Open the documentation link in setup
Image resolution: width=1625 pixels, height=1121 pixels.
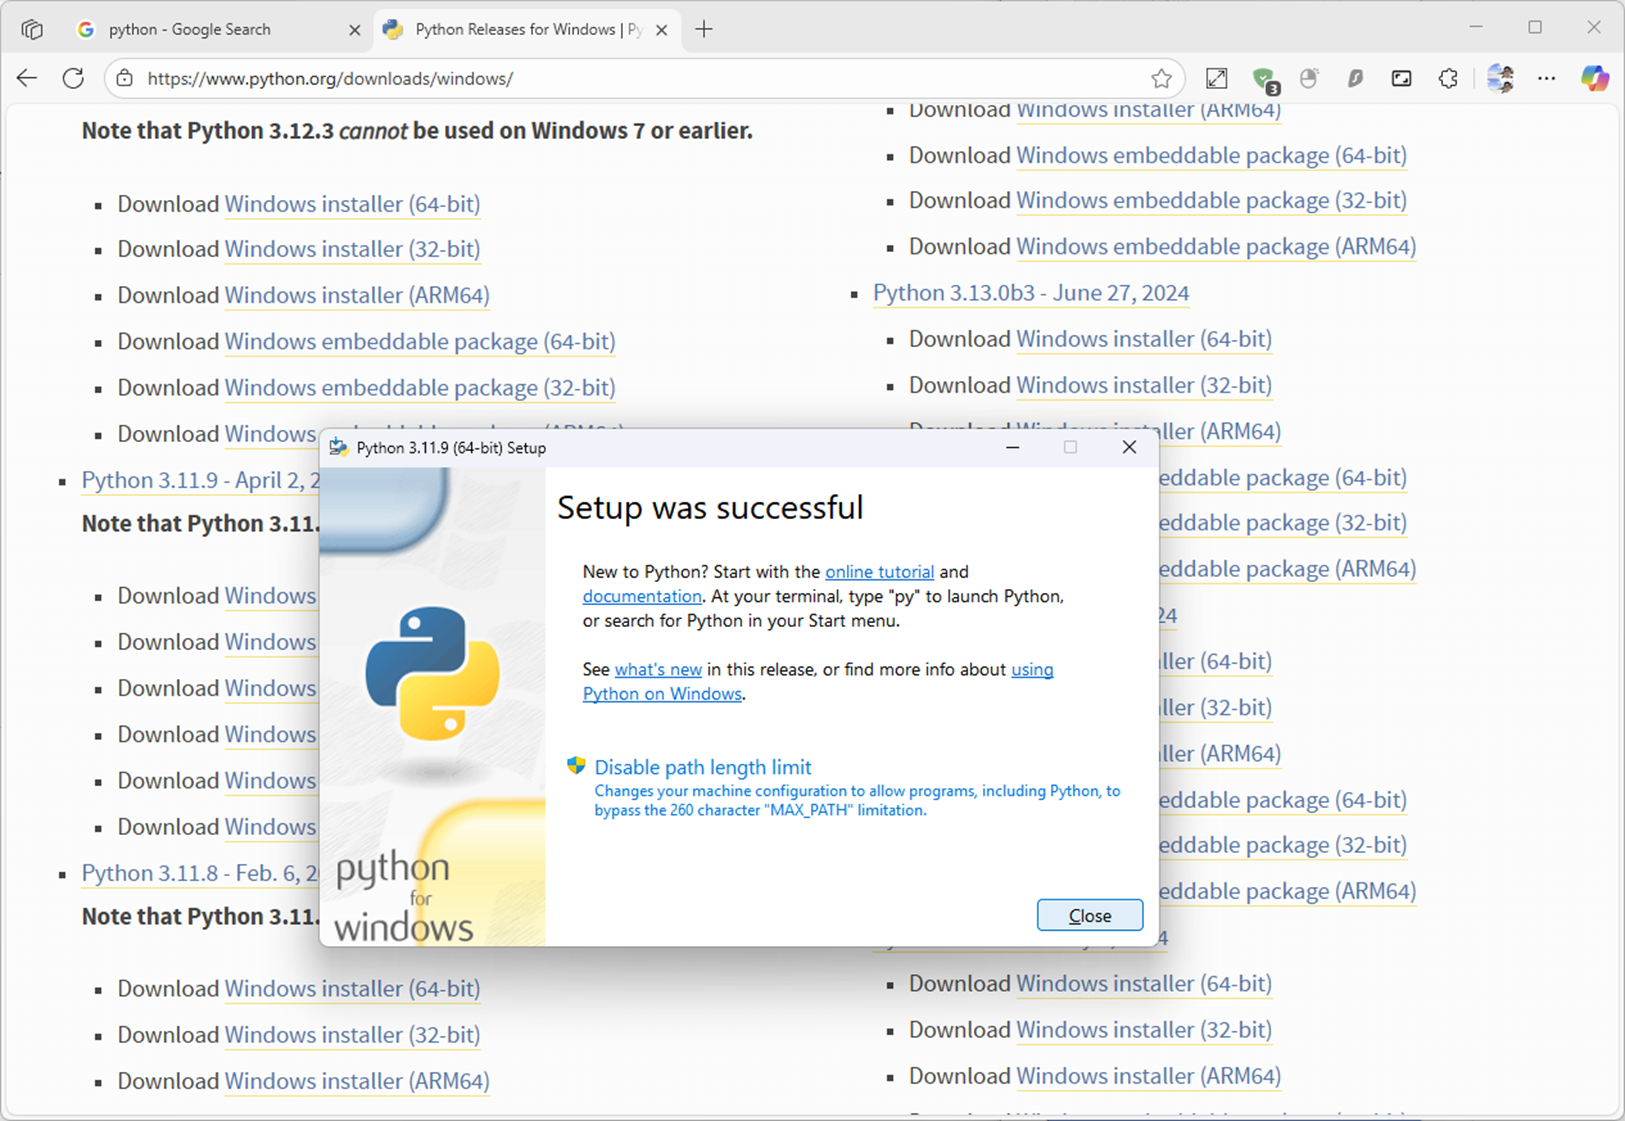tap(642, 596)
